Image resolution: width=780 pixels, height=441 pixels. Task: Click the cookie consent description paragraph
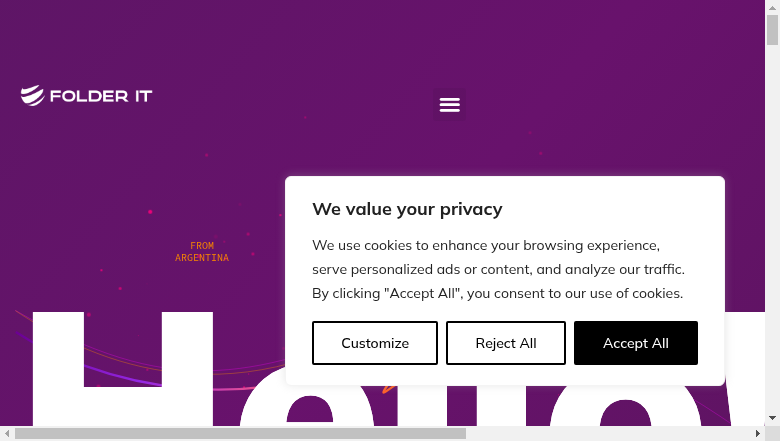pos(498,269)
